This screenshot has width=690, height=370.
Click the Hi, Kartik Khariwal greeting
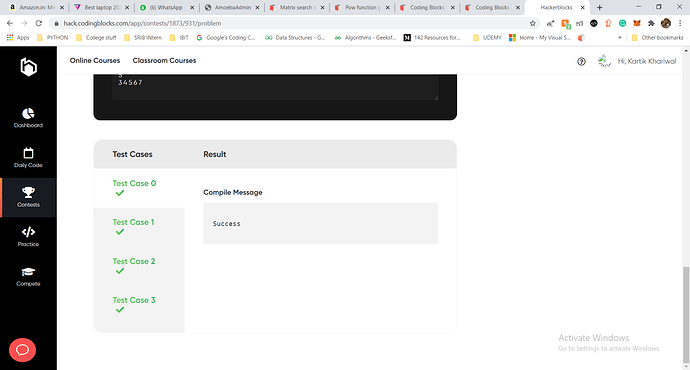[646, 61]
